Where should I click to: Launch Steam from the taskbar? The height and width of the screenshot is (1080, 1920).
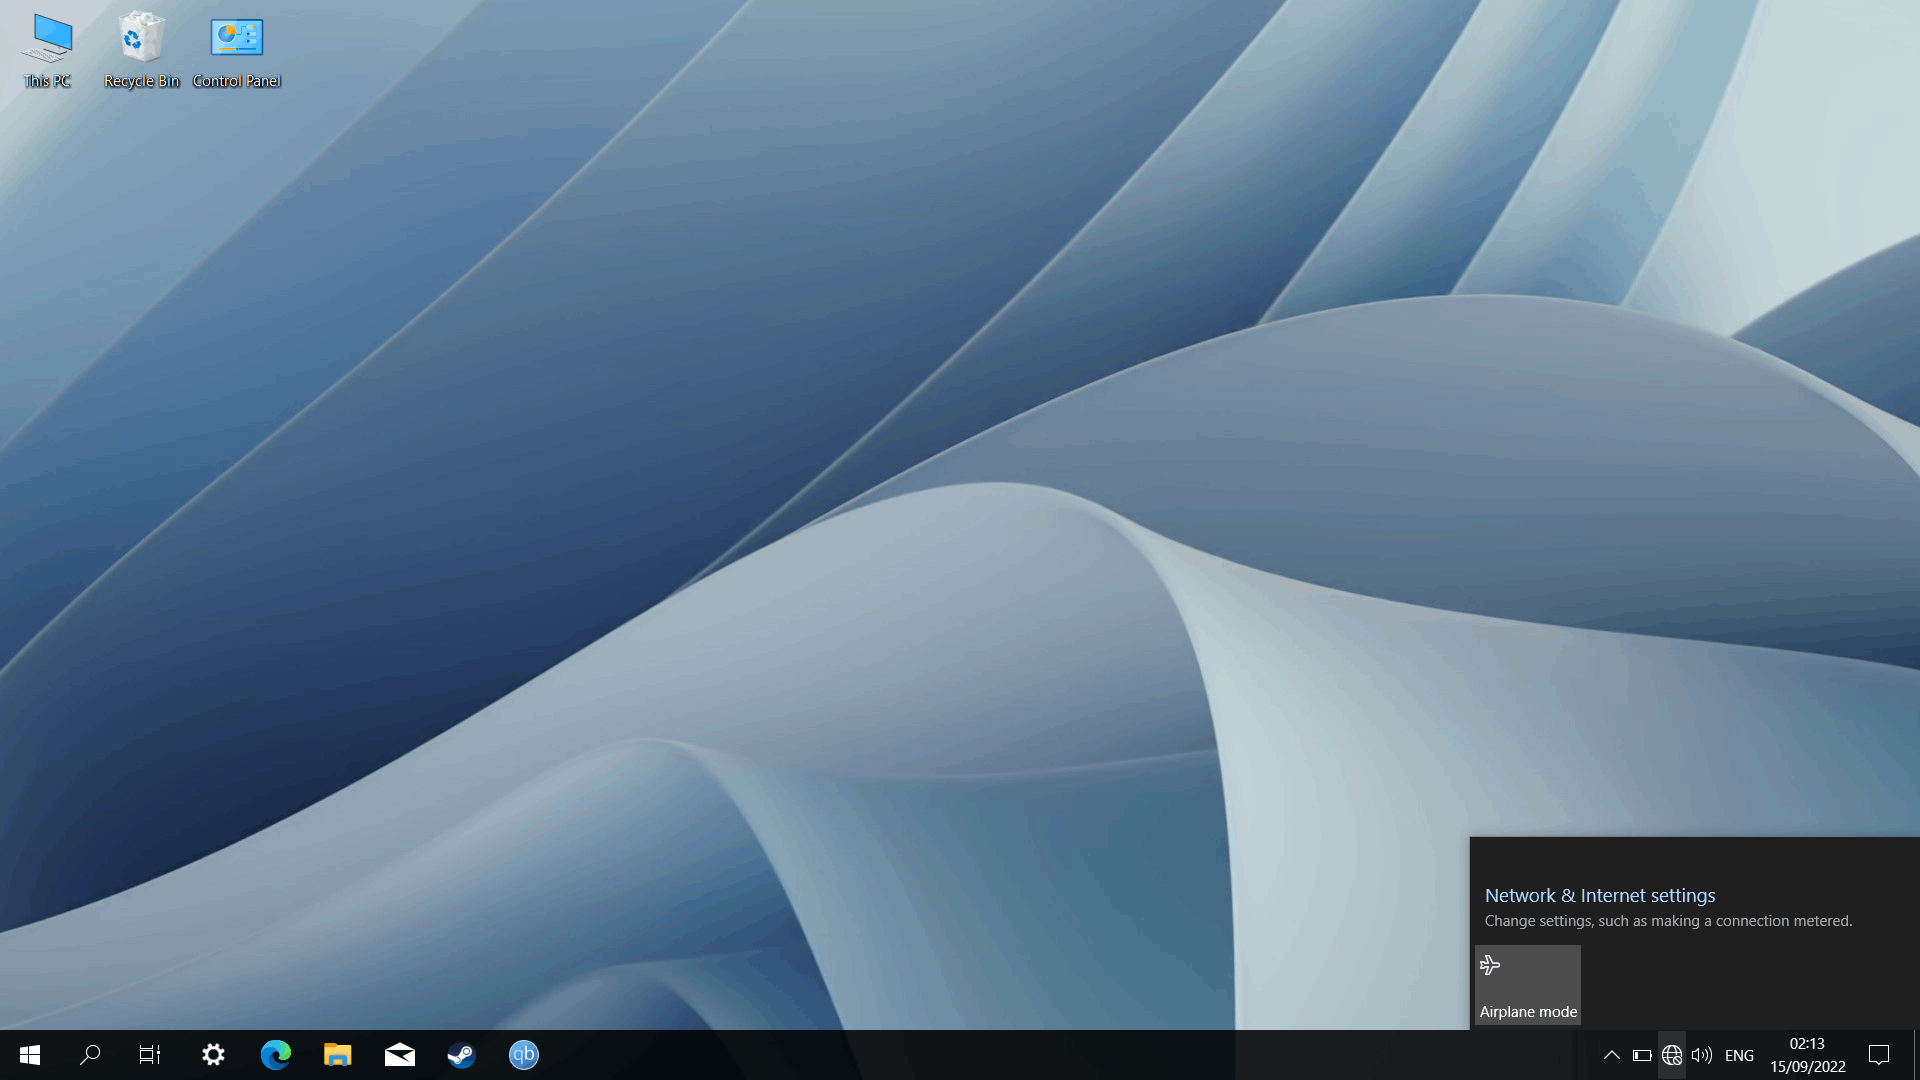[461, 1055]
